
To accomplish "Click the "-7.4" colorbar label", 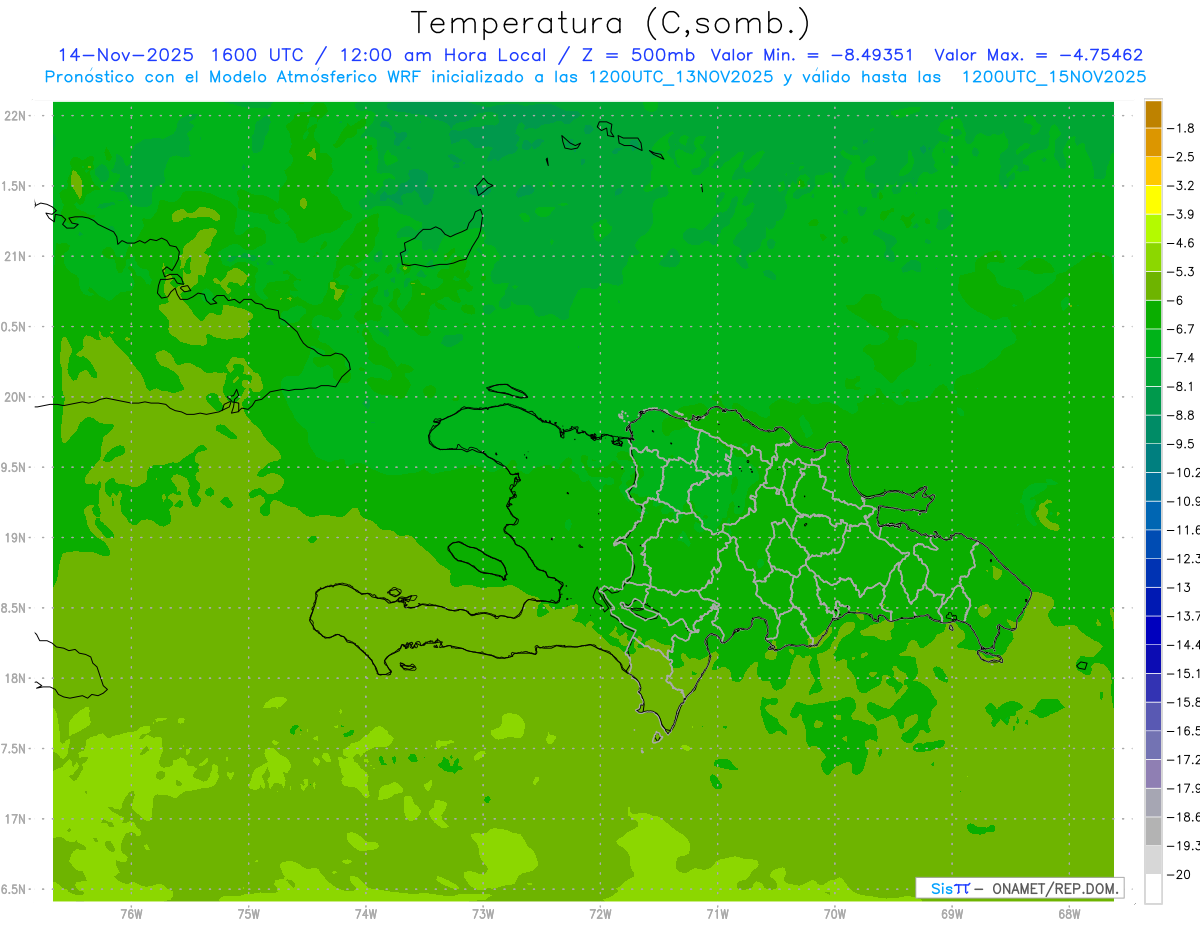I will 1182,358.
